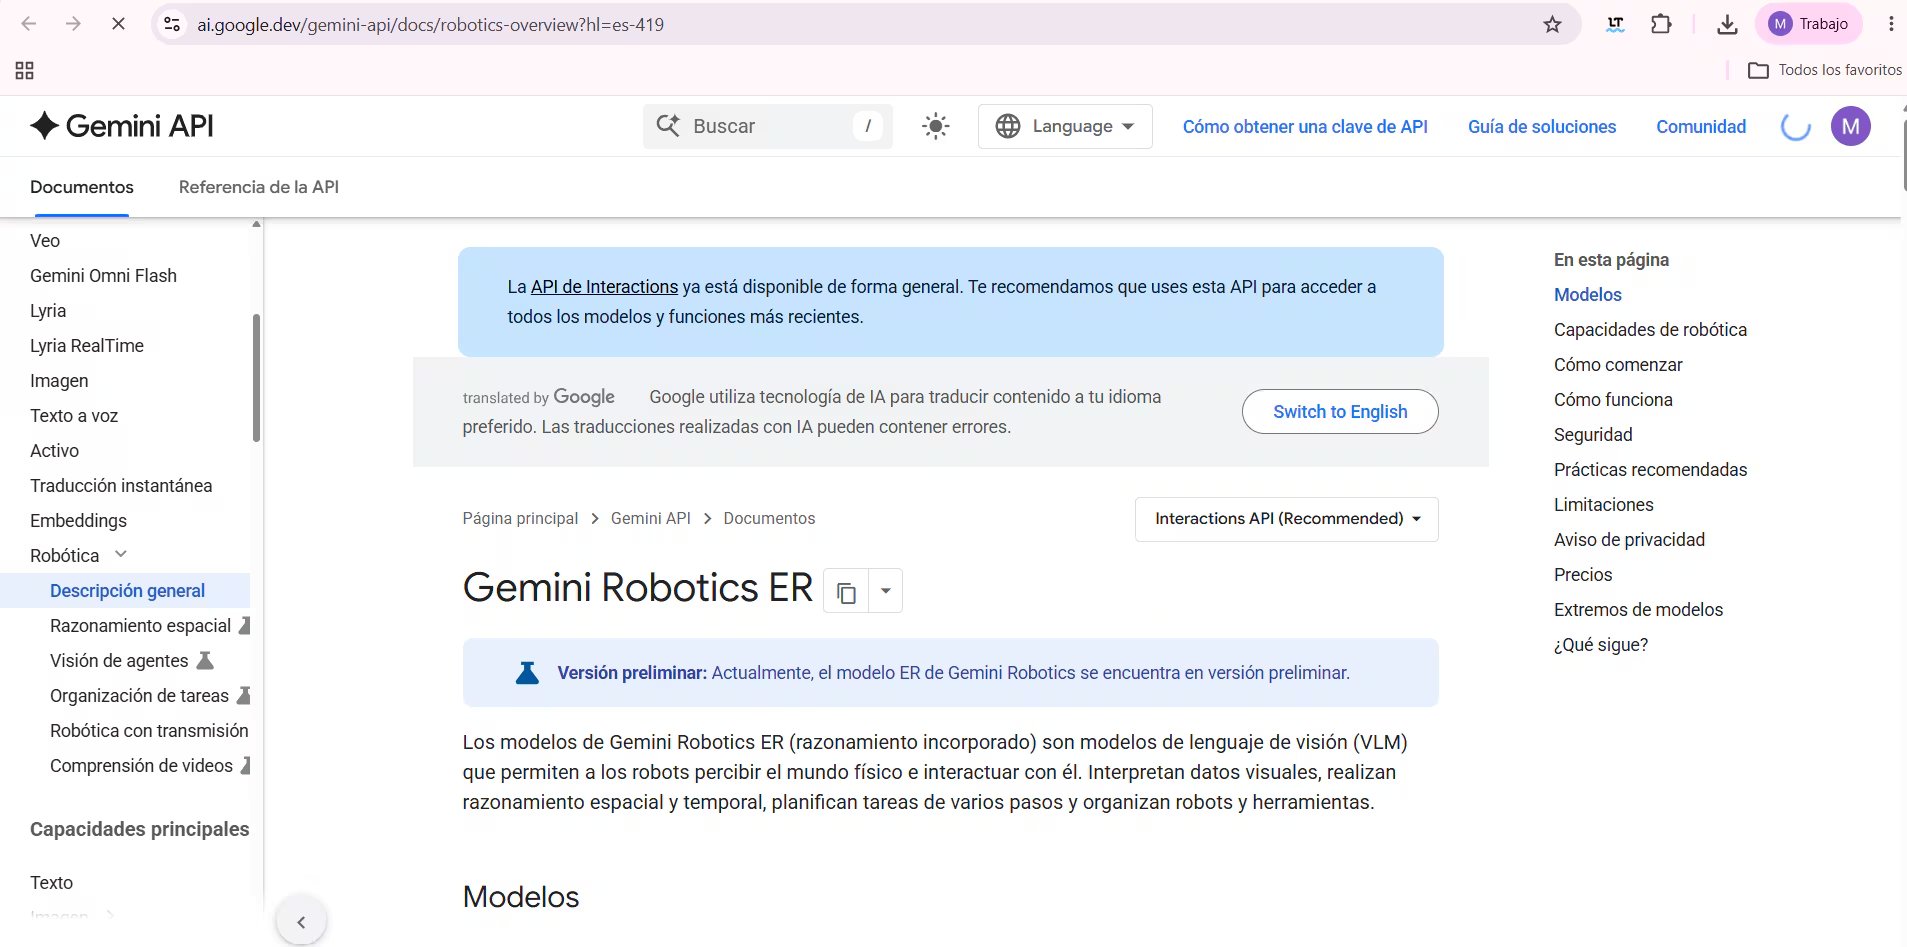Jump to Modelos in page contents
Image resolution: width=1907 pixels, height=947 pixels.
1587,295
